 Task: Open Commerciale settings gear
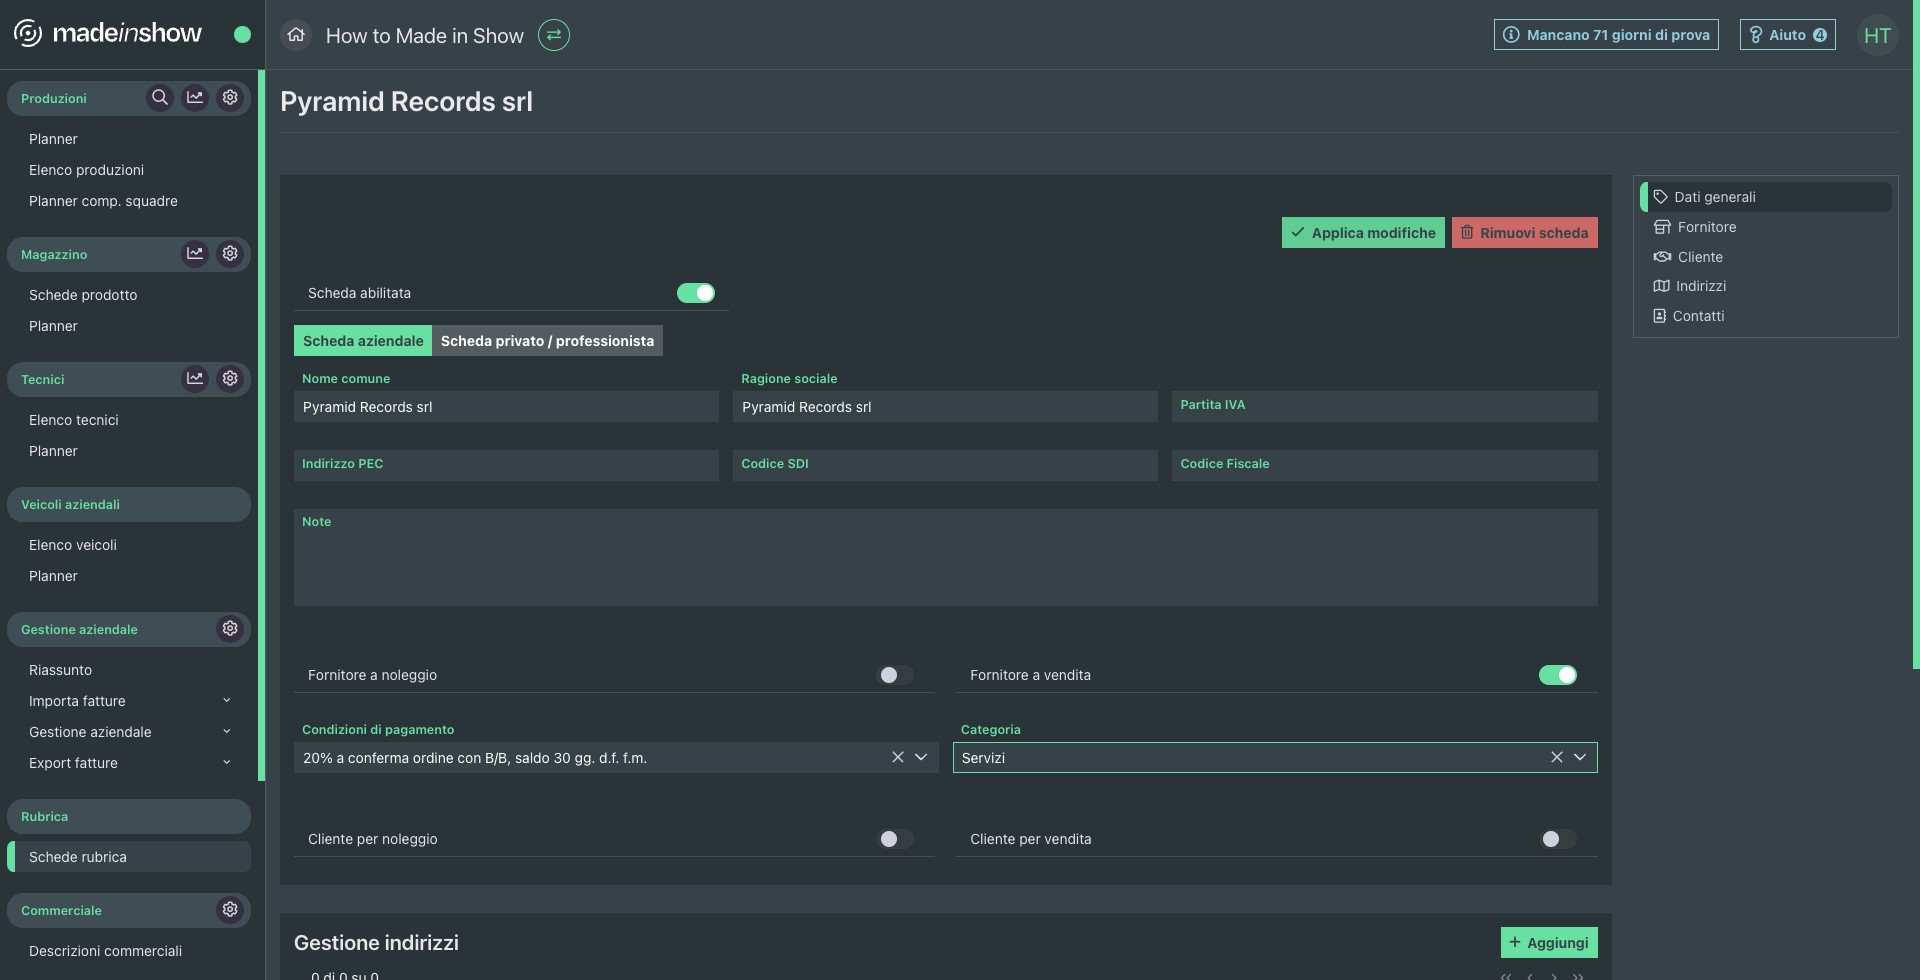[x=230, y=910]
